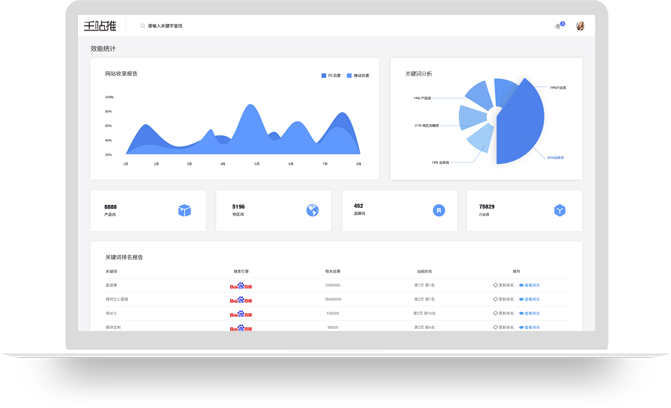Toggle the PC百度 legend color swatch
The image size is (671, 408).
coord(324,76)
